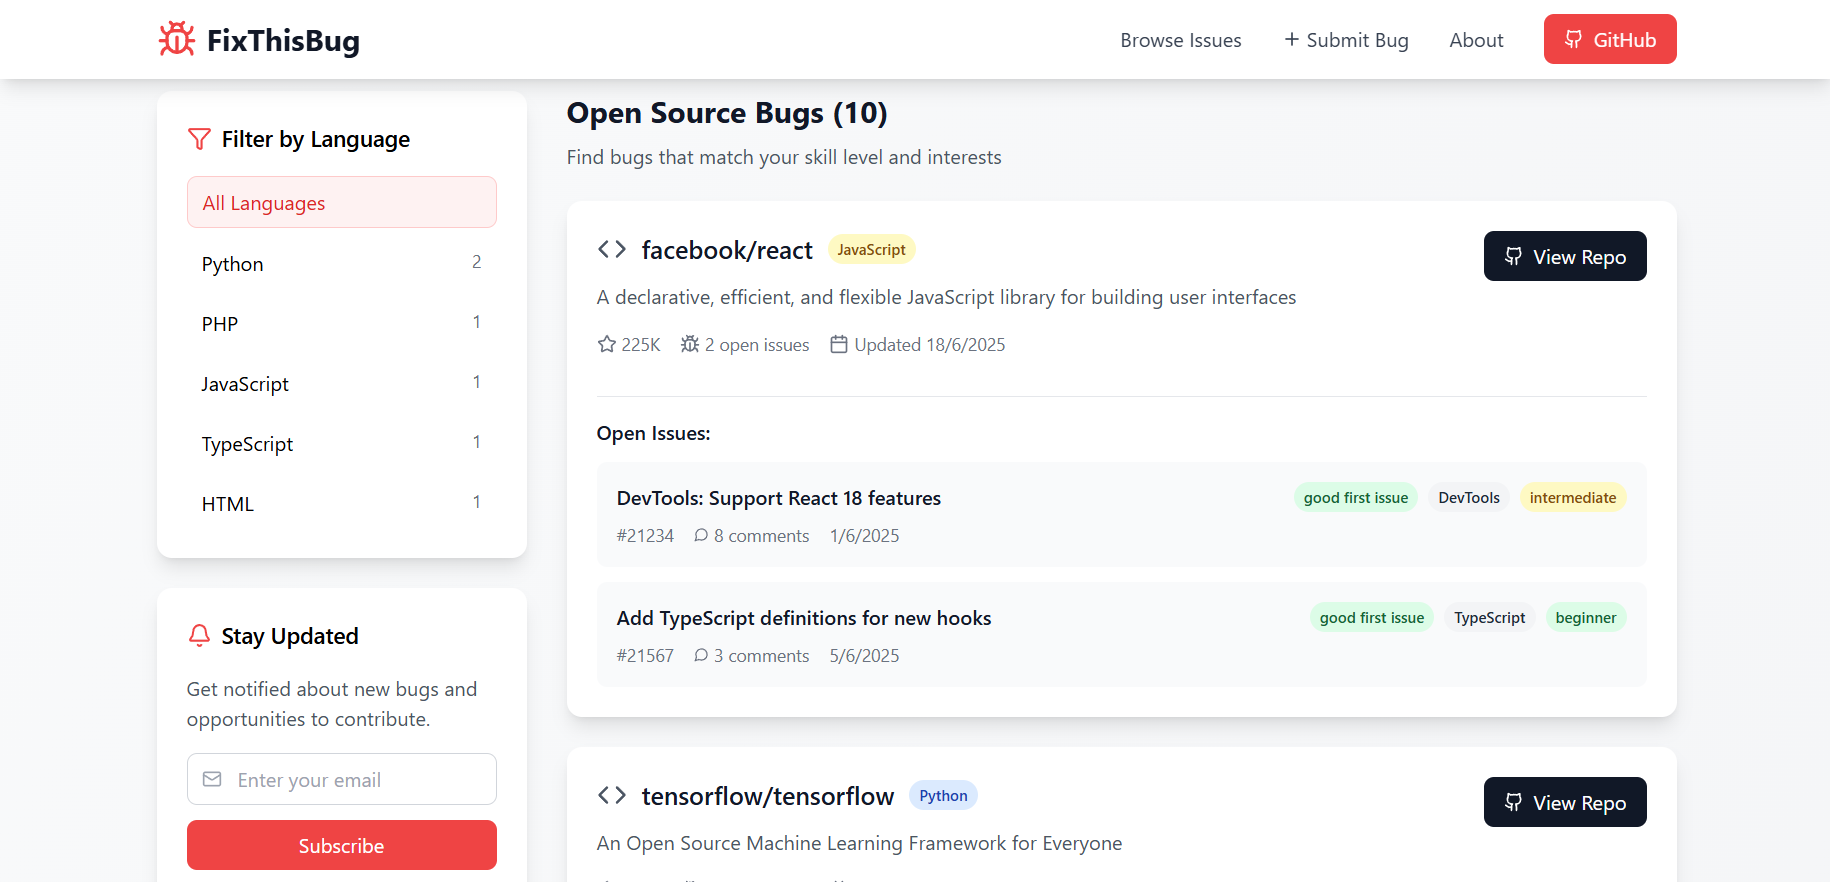Click issue number #21234
1830x882 pixels.
tap(645, 536)
